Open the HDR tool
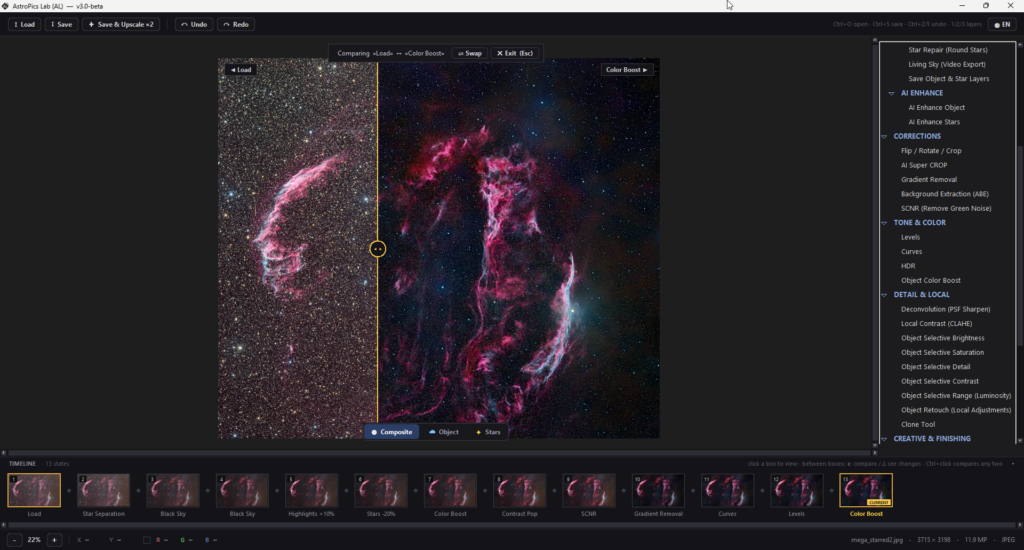This screenshot has height=550, width=1024. tap(908, 266)
